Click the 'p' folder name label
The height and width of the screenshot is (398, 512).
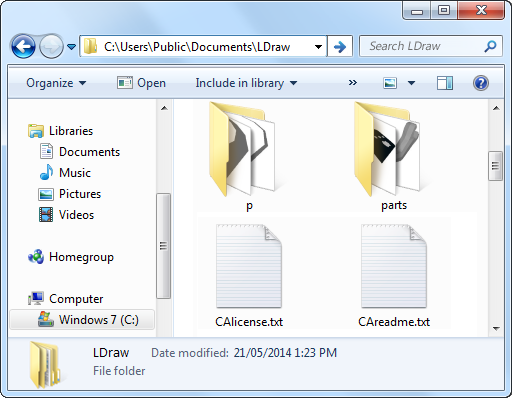tap(249, 205)
